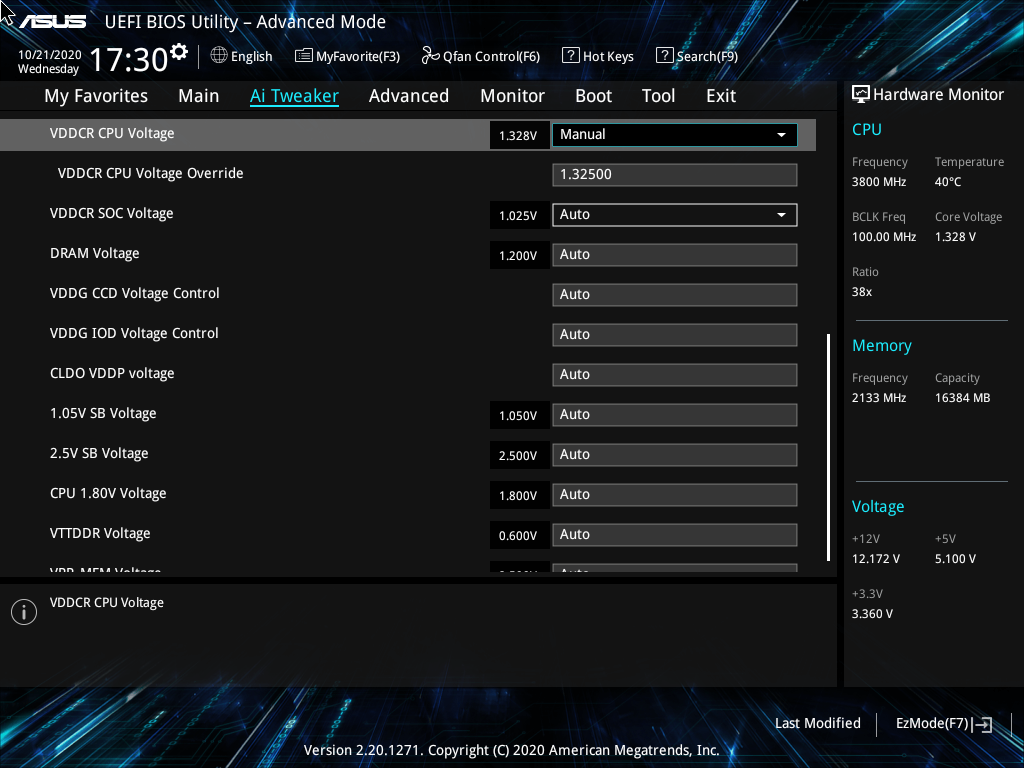This screenshot has width=1024, height=768.
Task: Switch to Main tab
Action: [199, 96]
